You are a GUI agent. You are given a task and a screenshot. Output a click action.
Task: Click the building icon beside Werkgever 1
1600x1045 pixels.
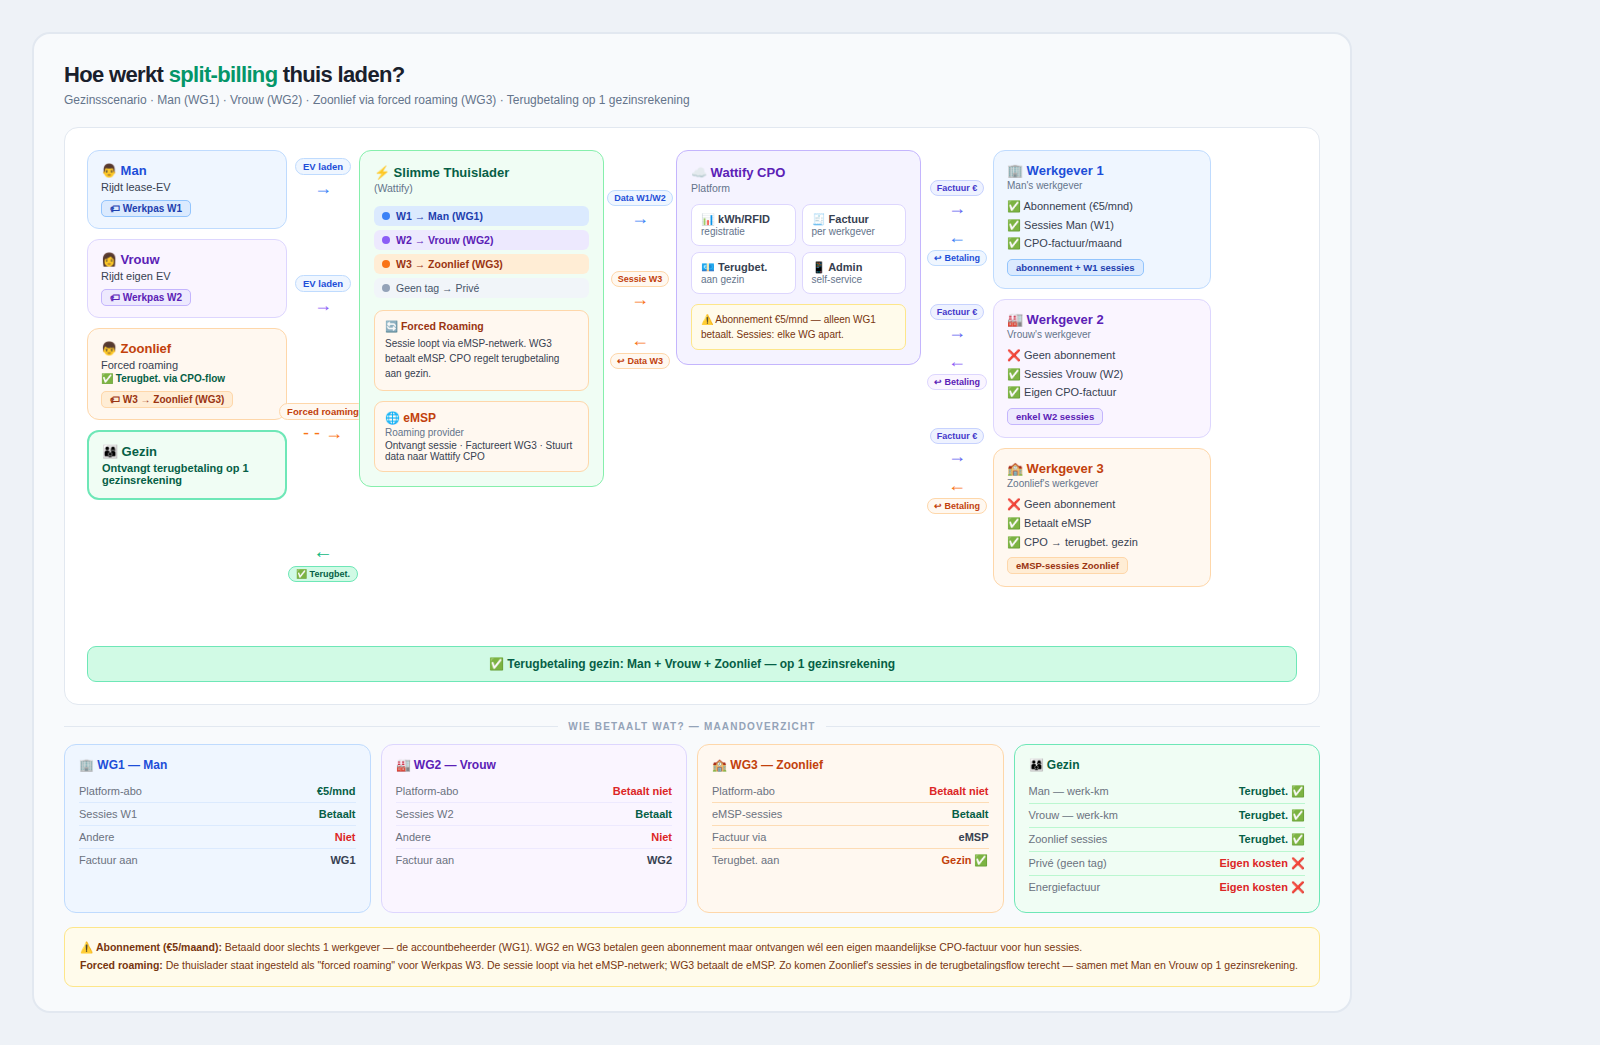coord(1015,171)
